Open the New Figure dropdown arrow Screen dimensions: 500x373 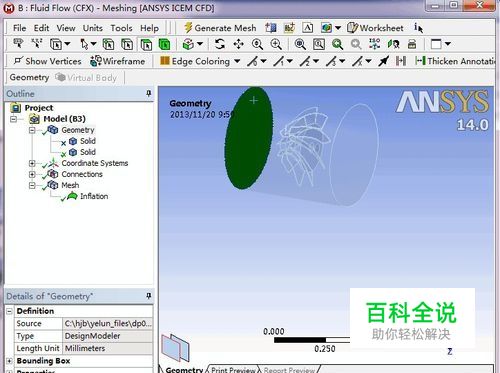pos(338,28)
